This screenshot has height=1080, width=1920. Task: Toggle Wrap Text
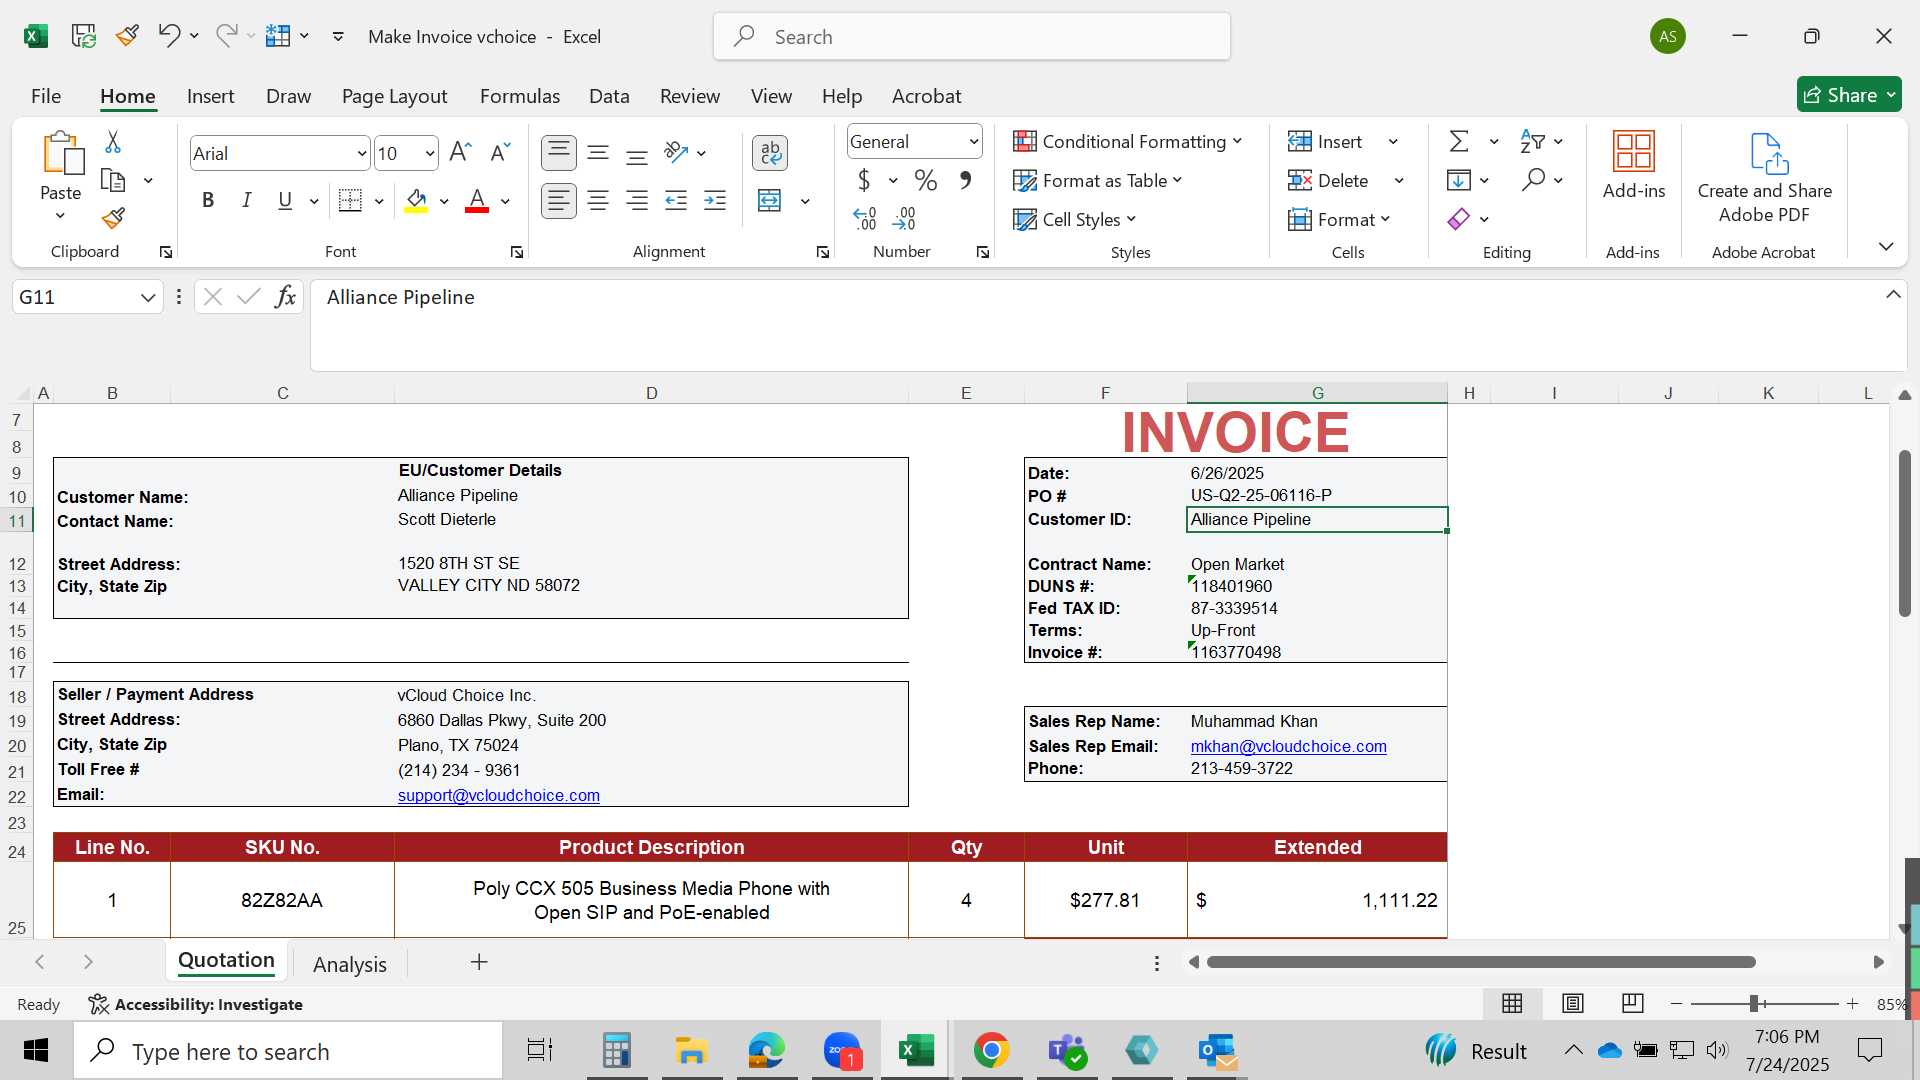[769, 153]
